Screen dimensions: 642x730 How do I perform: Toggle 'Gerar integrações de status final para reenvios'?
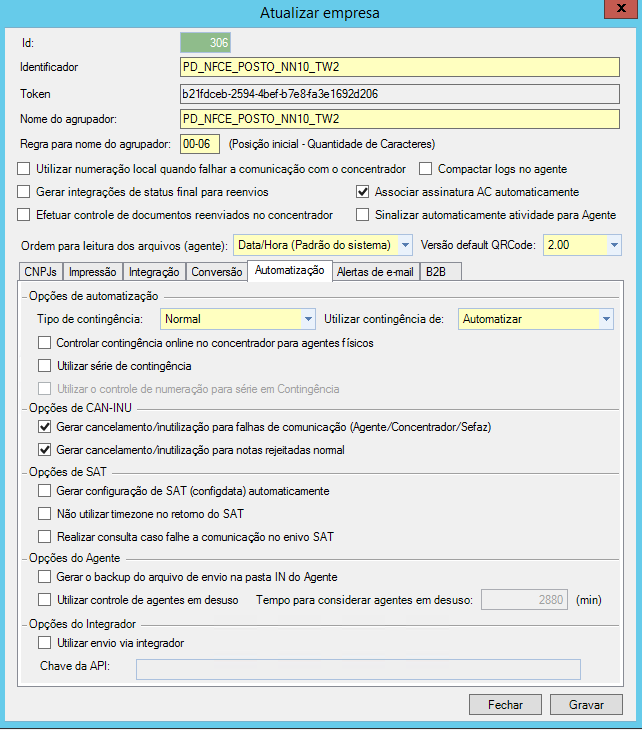pyautogui.click(x=25, y=192)
